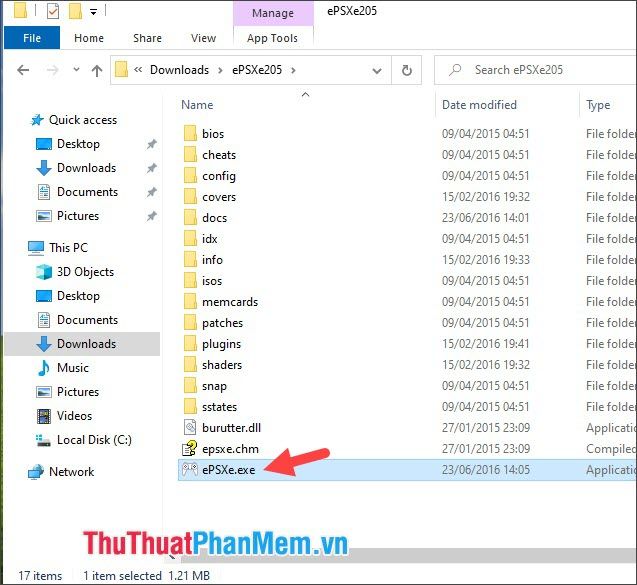Click the isos folder icon
This screenshot has height=585, width=637.
(x=190, y=281)
